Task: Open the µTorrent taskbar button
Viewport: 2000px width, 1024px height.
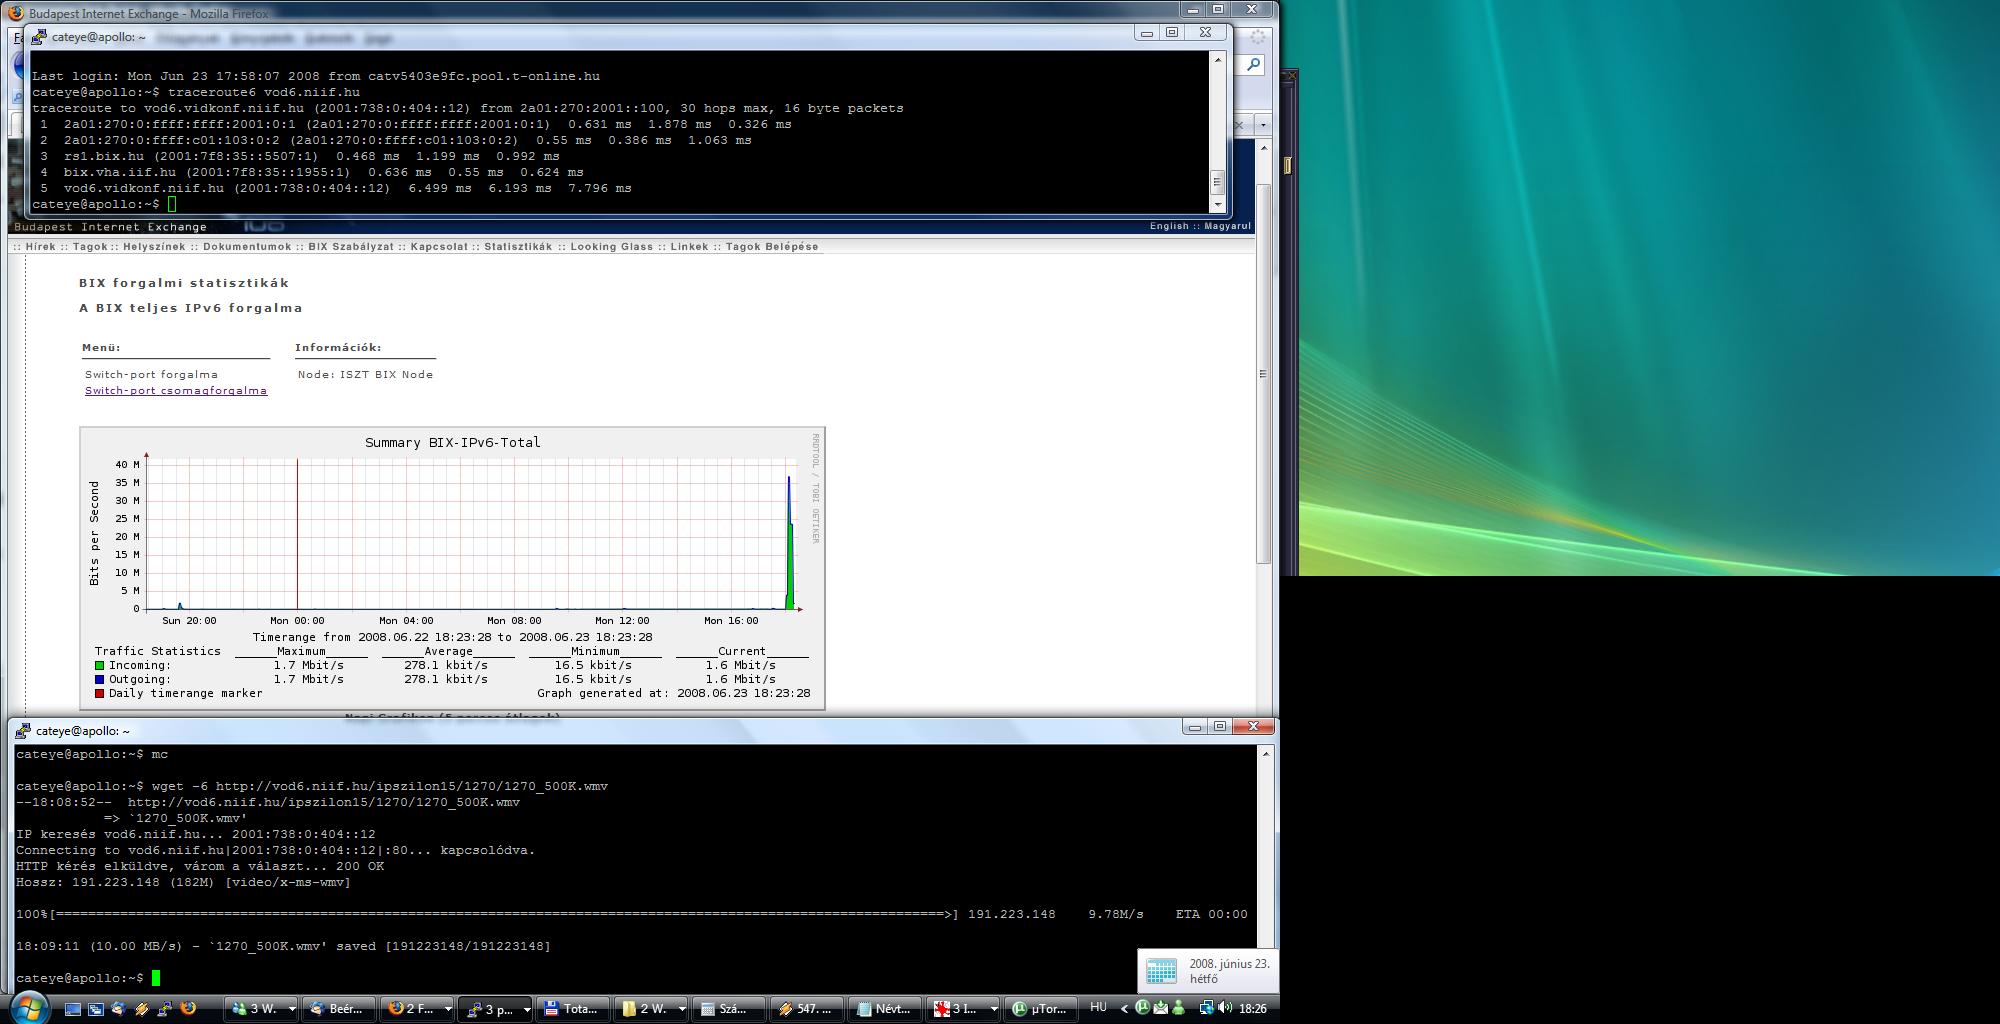Action: point(1039,1009)
